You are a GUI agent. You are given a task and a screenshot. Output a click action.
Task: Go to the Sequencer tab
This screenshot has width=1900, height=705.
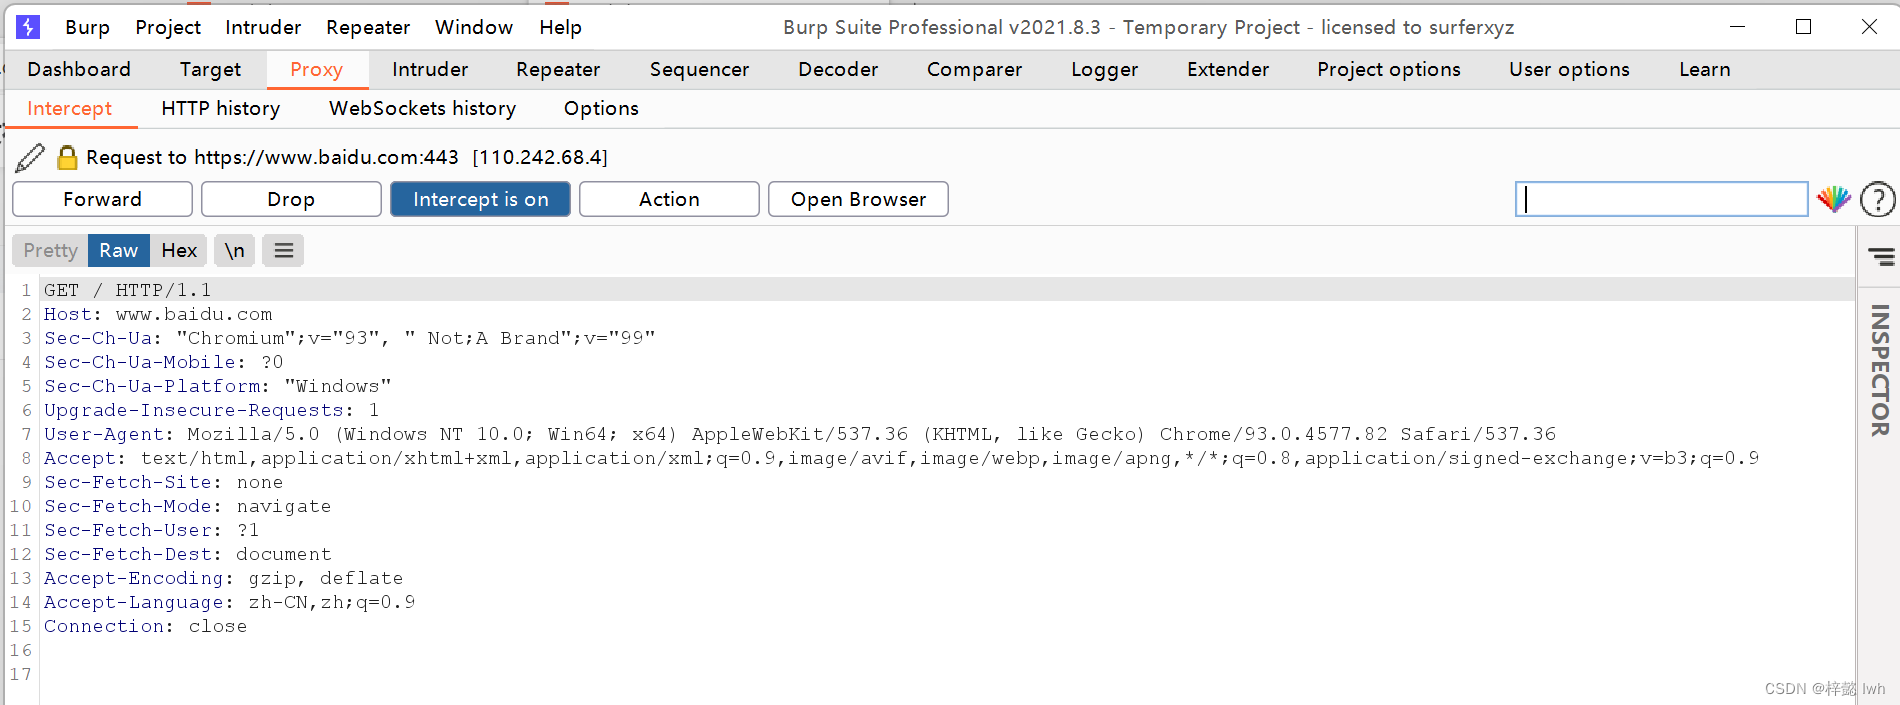click(x=699, y=69)
